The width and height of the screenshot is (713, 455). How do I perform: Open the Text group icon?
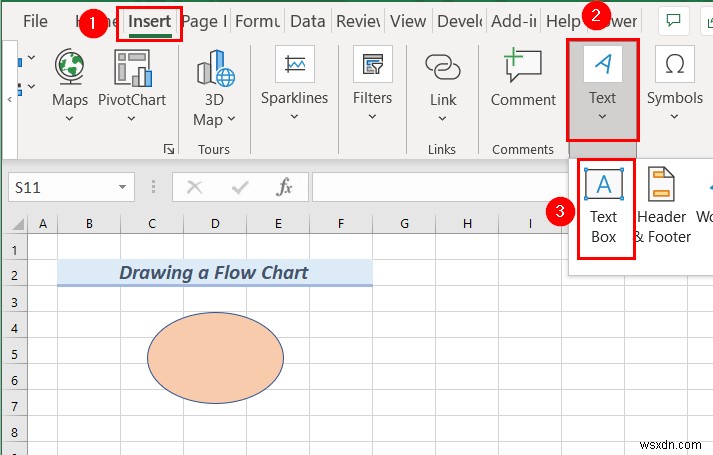pos(603,64)
